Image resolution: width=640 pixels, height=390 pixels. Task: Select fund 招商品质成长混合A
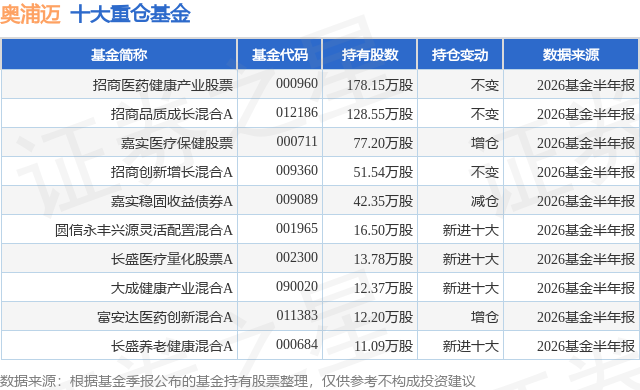point(172,114)
